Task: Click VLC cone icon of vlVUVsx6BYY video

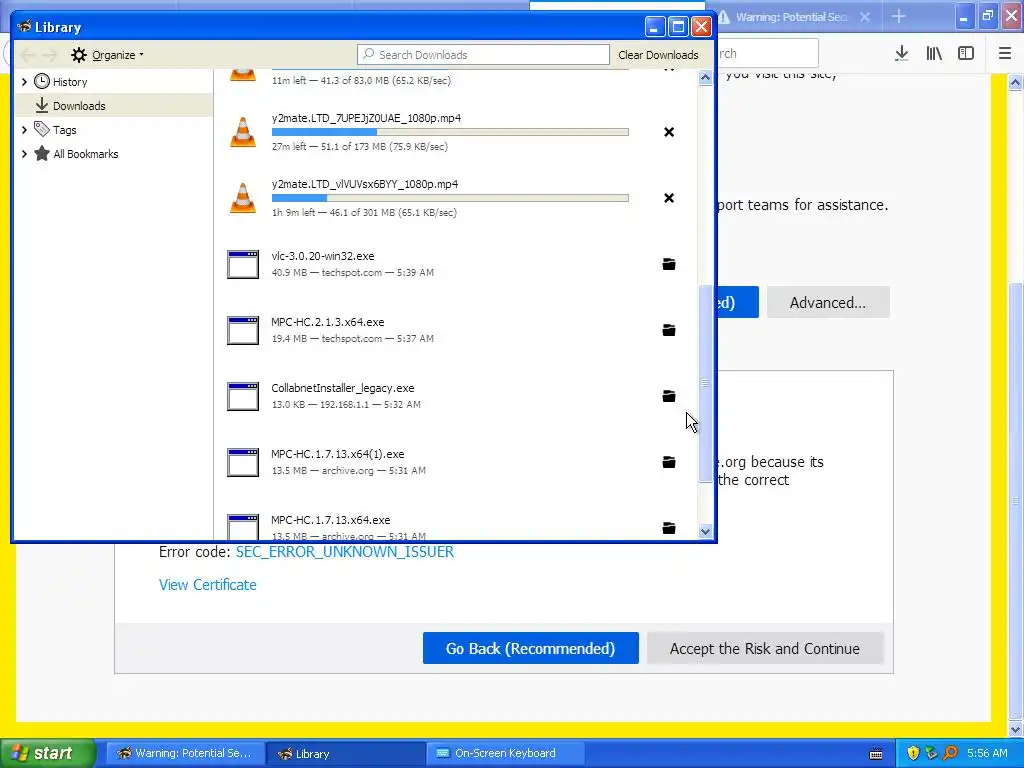Action: click(243, 198)
